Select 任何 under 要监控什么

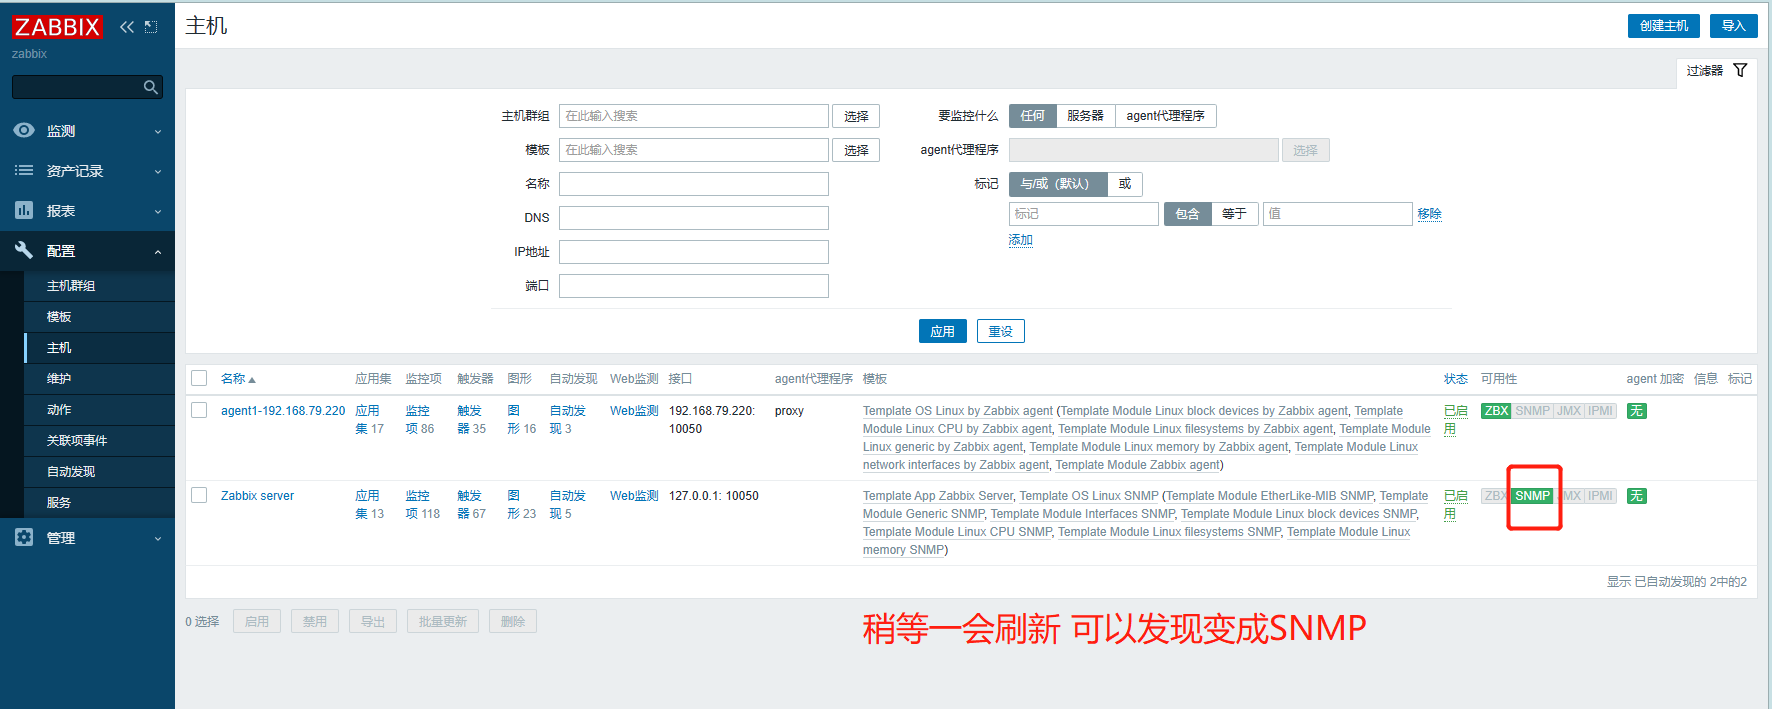coord(1032,116)
